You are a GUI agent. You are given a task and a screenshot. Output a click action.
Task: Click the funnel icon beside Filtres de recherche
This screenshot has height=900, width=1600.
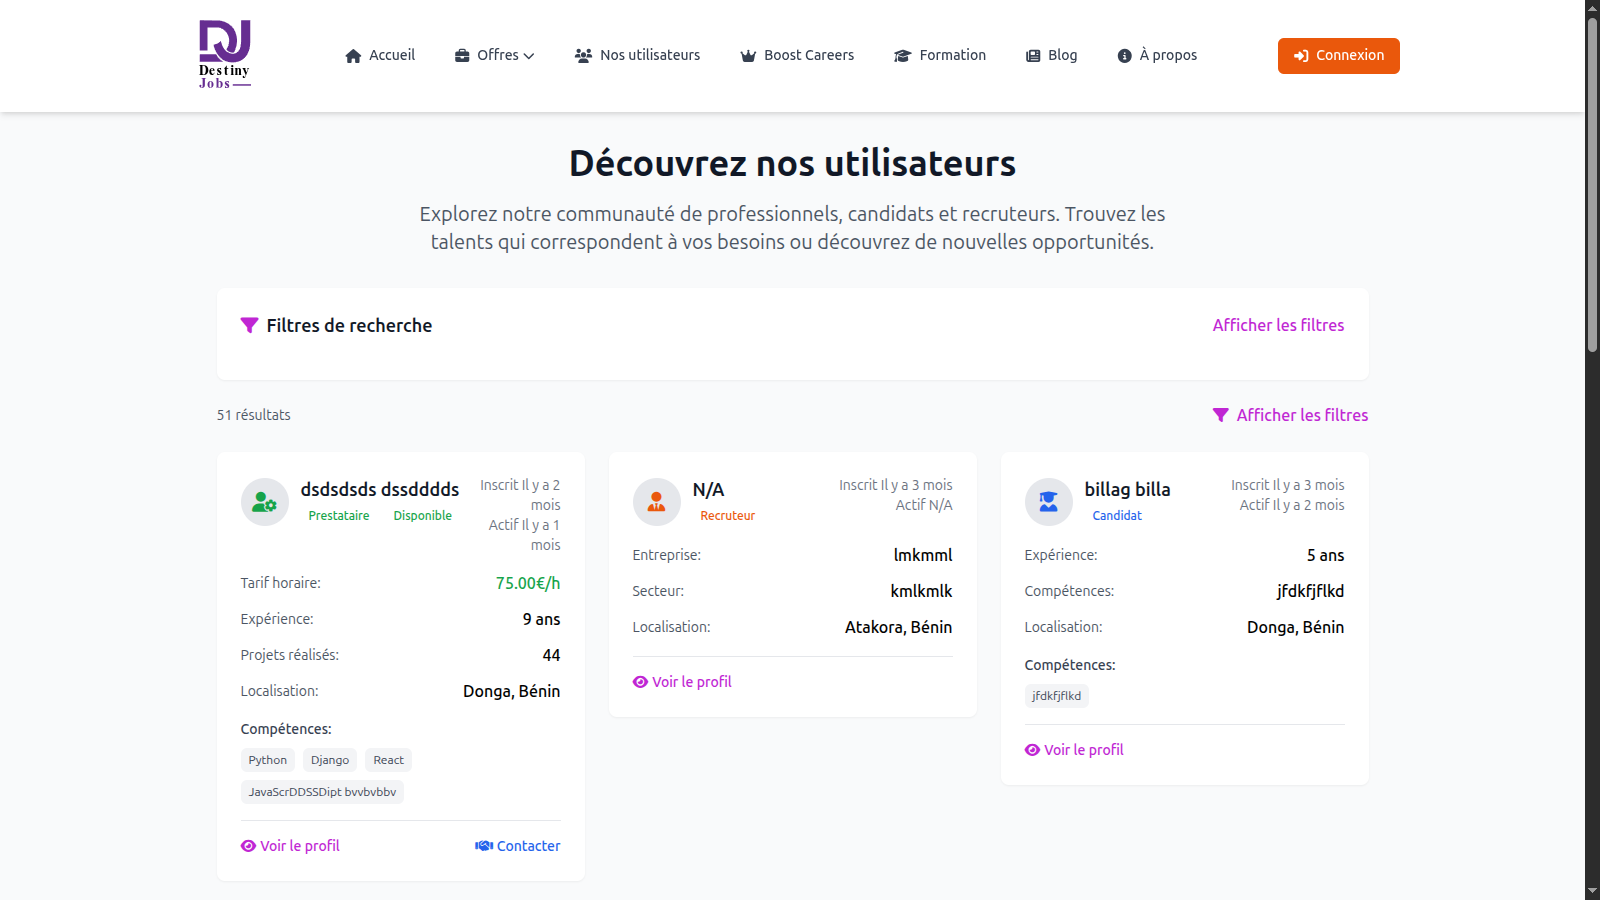click(x=250, y=325)
